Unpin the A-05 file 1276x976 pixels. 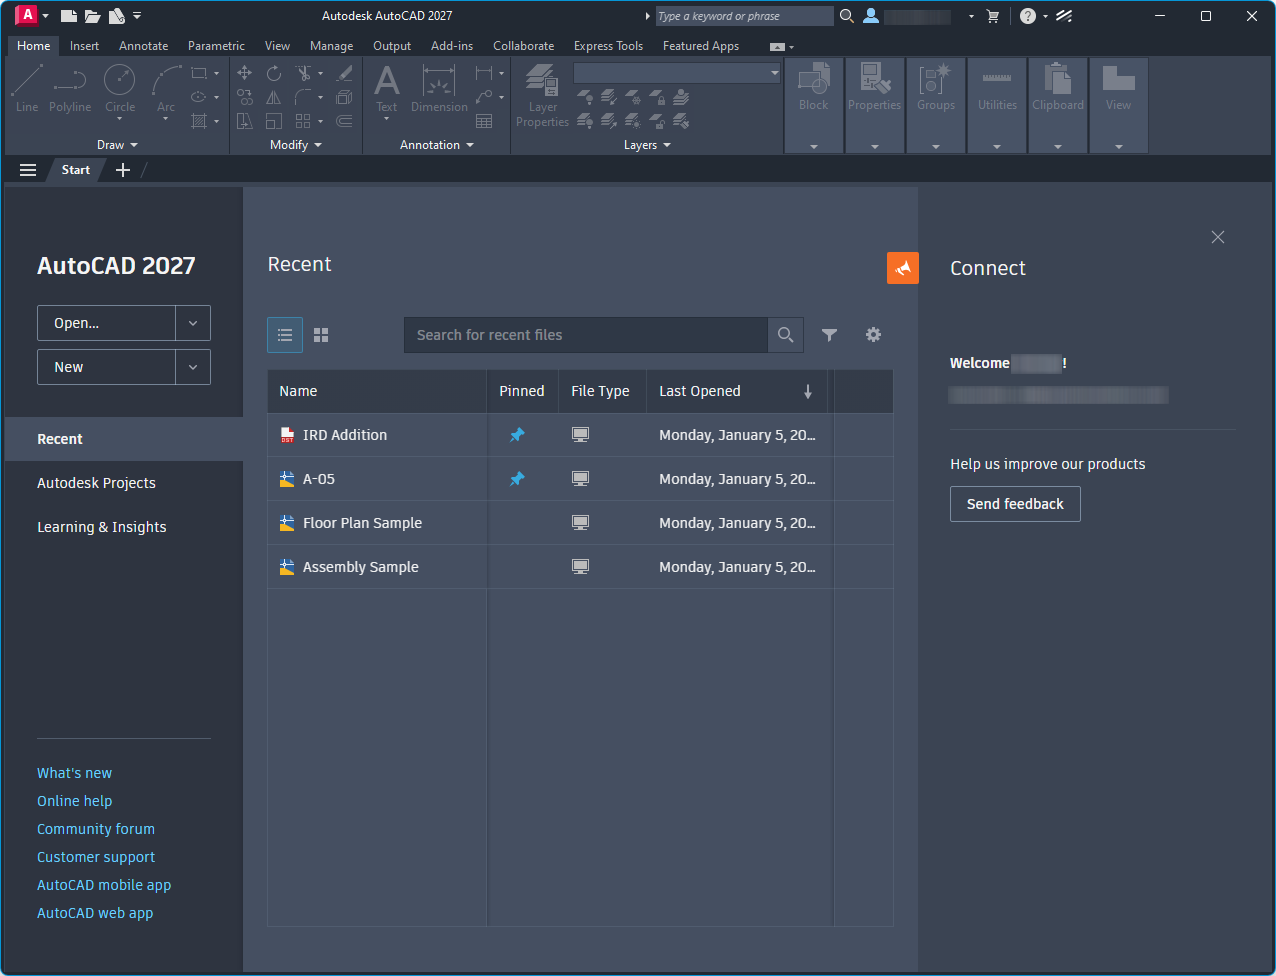517,479
